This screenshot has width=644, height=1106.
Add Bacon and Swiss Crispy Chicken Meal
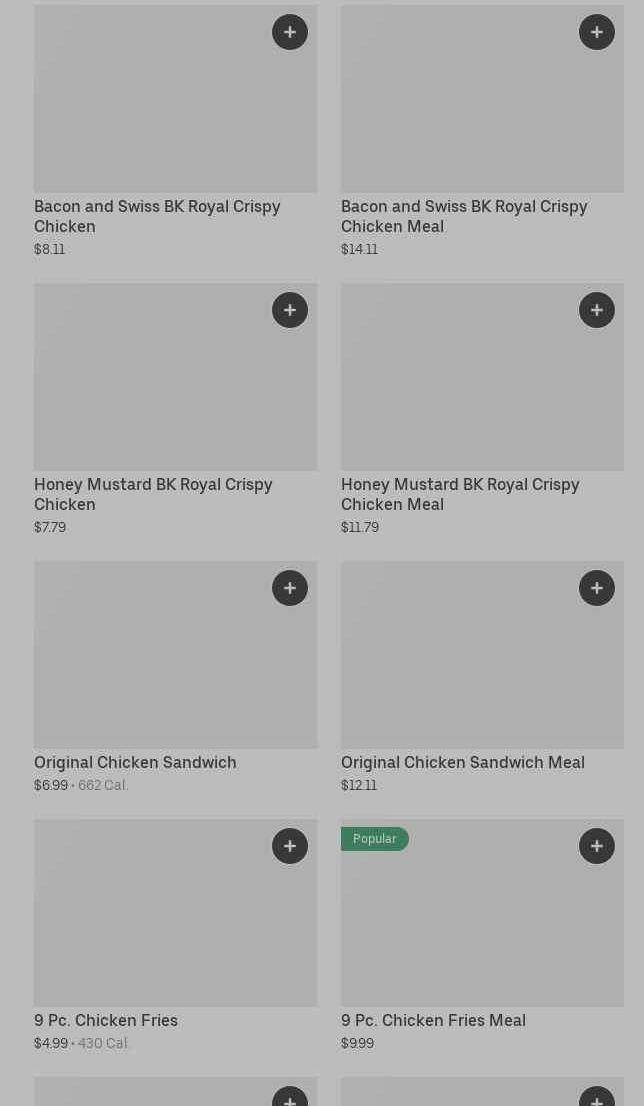[597, 32]
